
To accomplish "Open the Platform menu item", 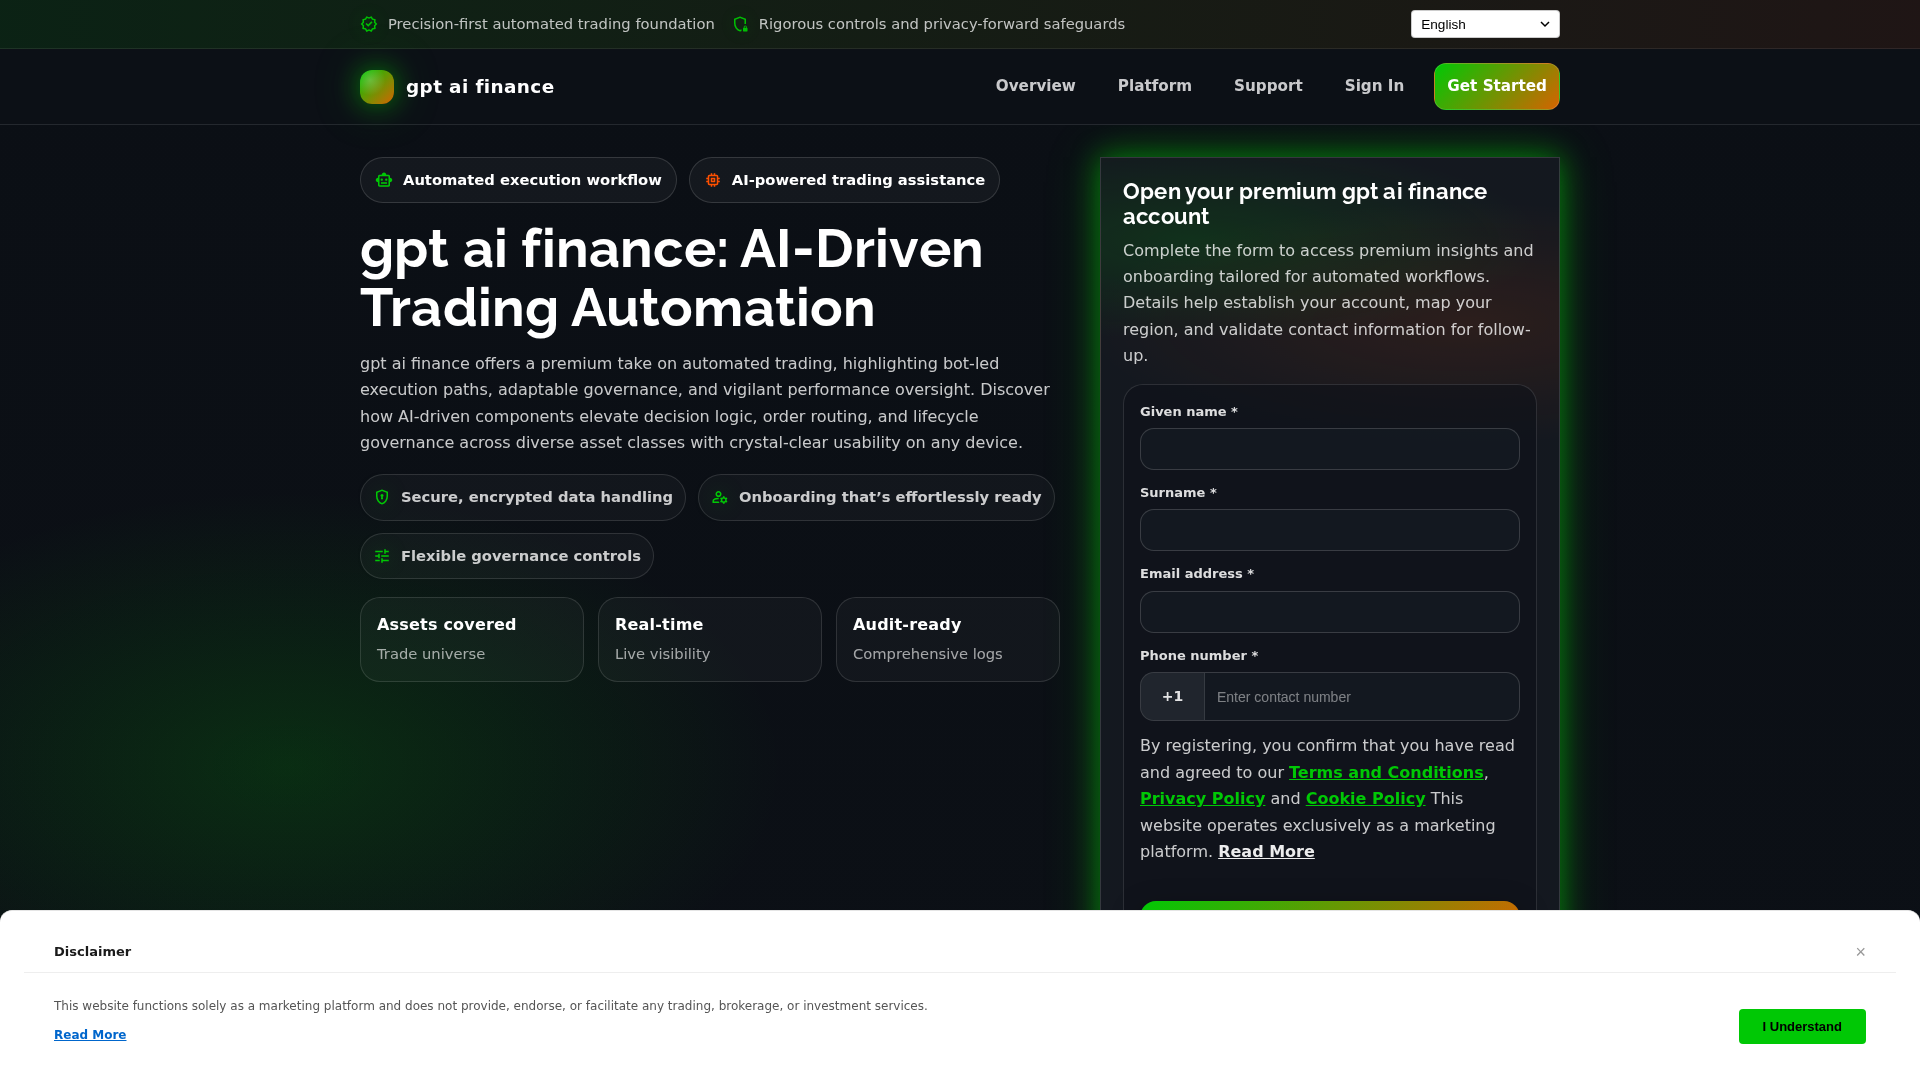I will pos(1155,86).
